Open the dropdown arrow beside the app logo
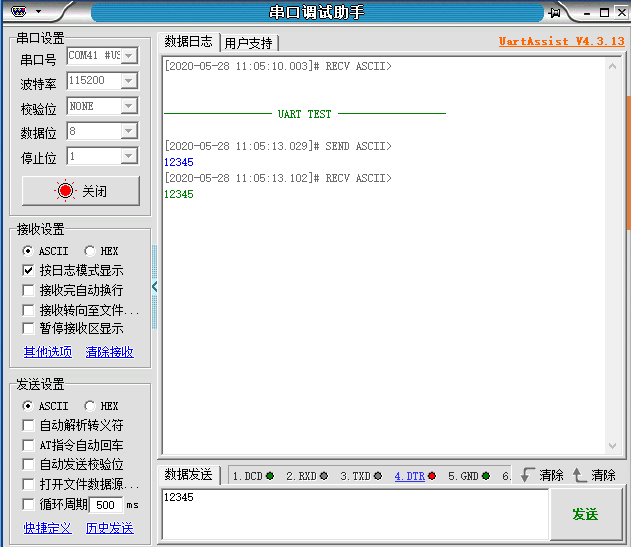 (x=39, y=11)
